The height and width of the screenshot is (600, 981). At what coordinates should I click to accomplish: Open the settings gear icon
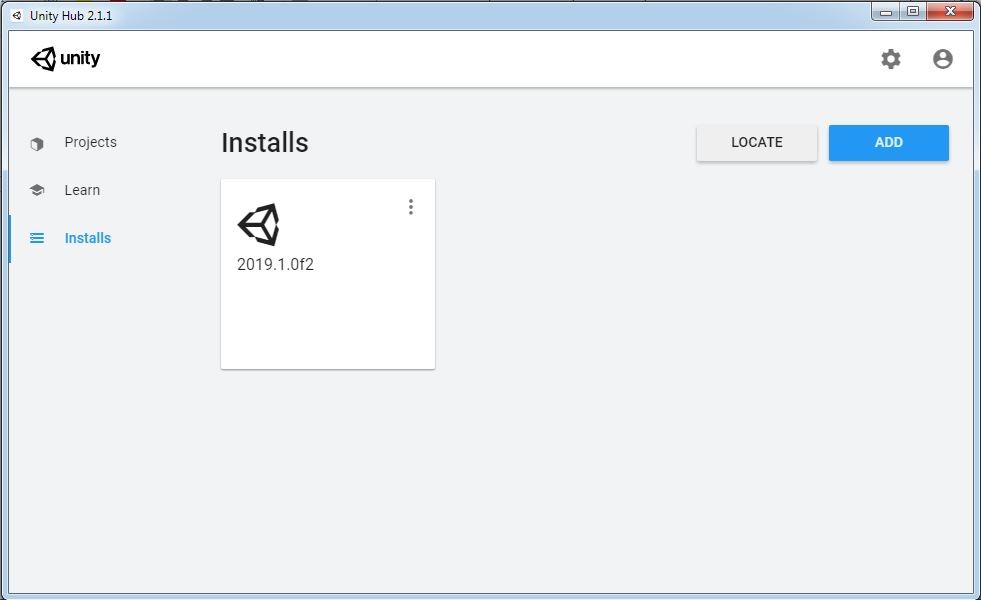(x=890, y=59)
